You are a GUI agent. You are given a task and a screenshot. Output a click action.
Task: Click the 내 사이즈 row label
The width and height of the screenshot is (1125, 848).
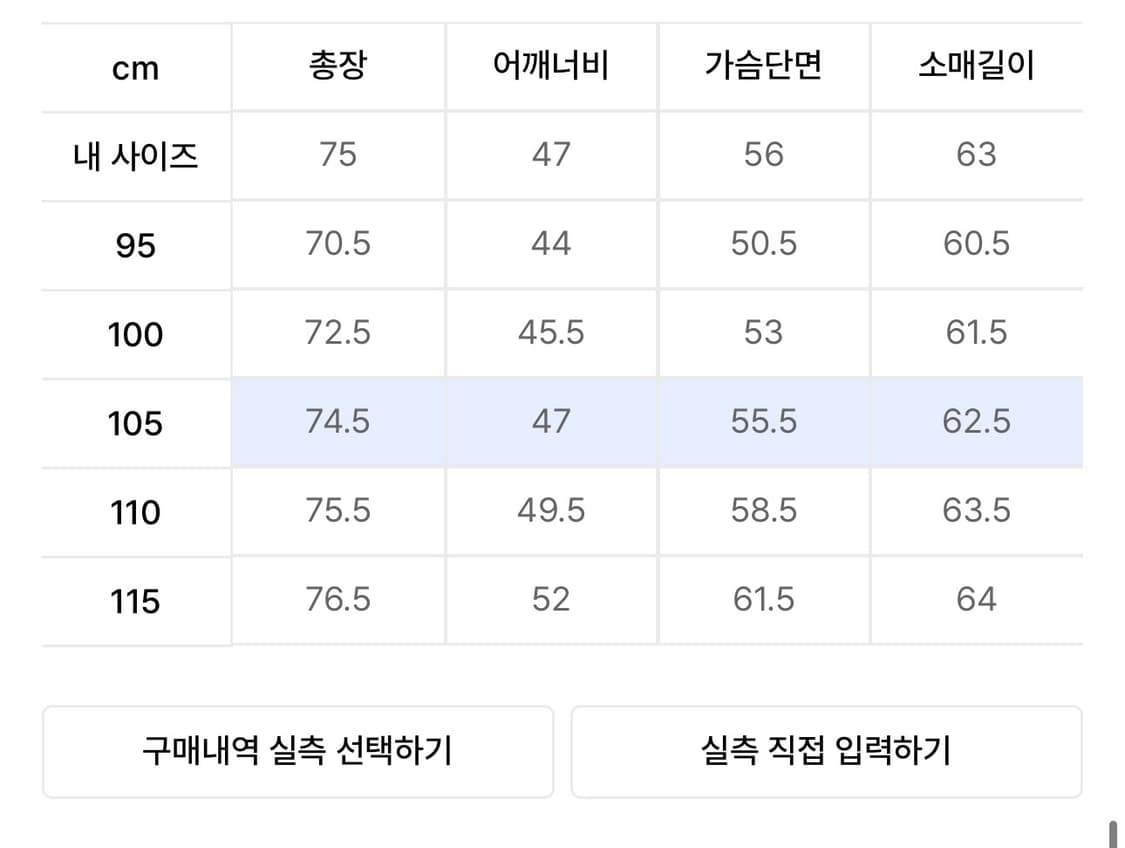pos(136,156)
